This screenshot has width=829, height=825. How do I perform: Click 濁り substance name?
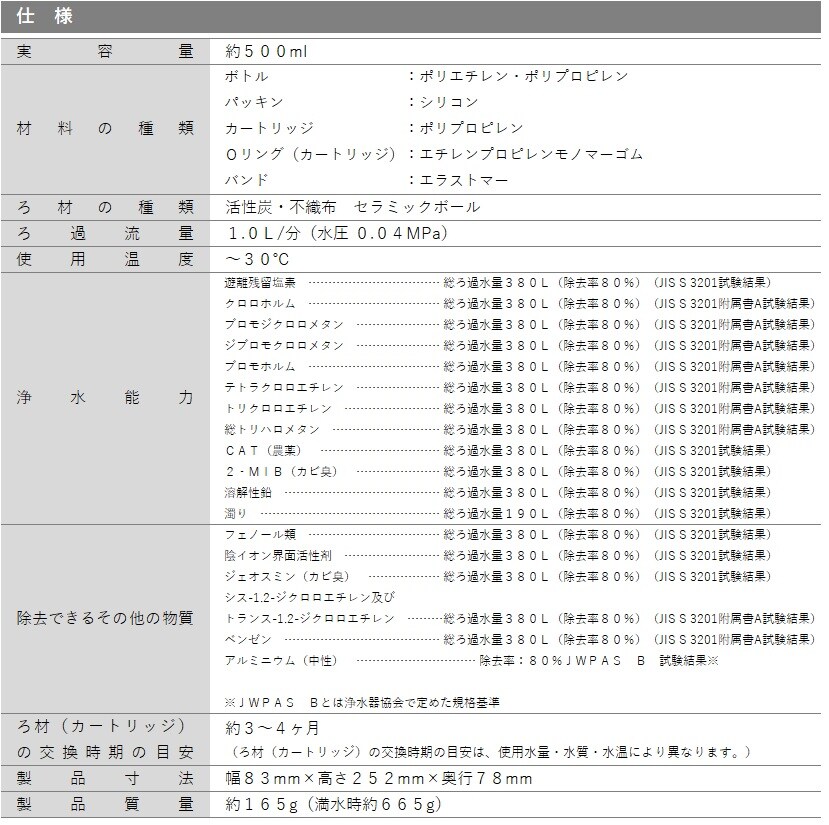point(236,514)
